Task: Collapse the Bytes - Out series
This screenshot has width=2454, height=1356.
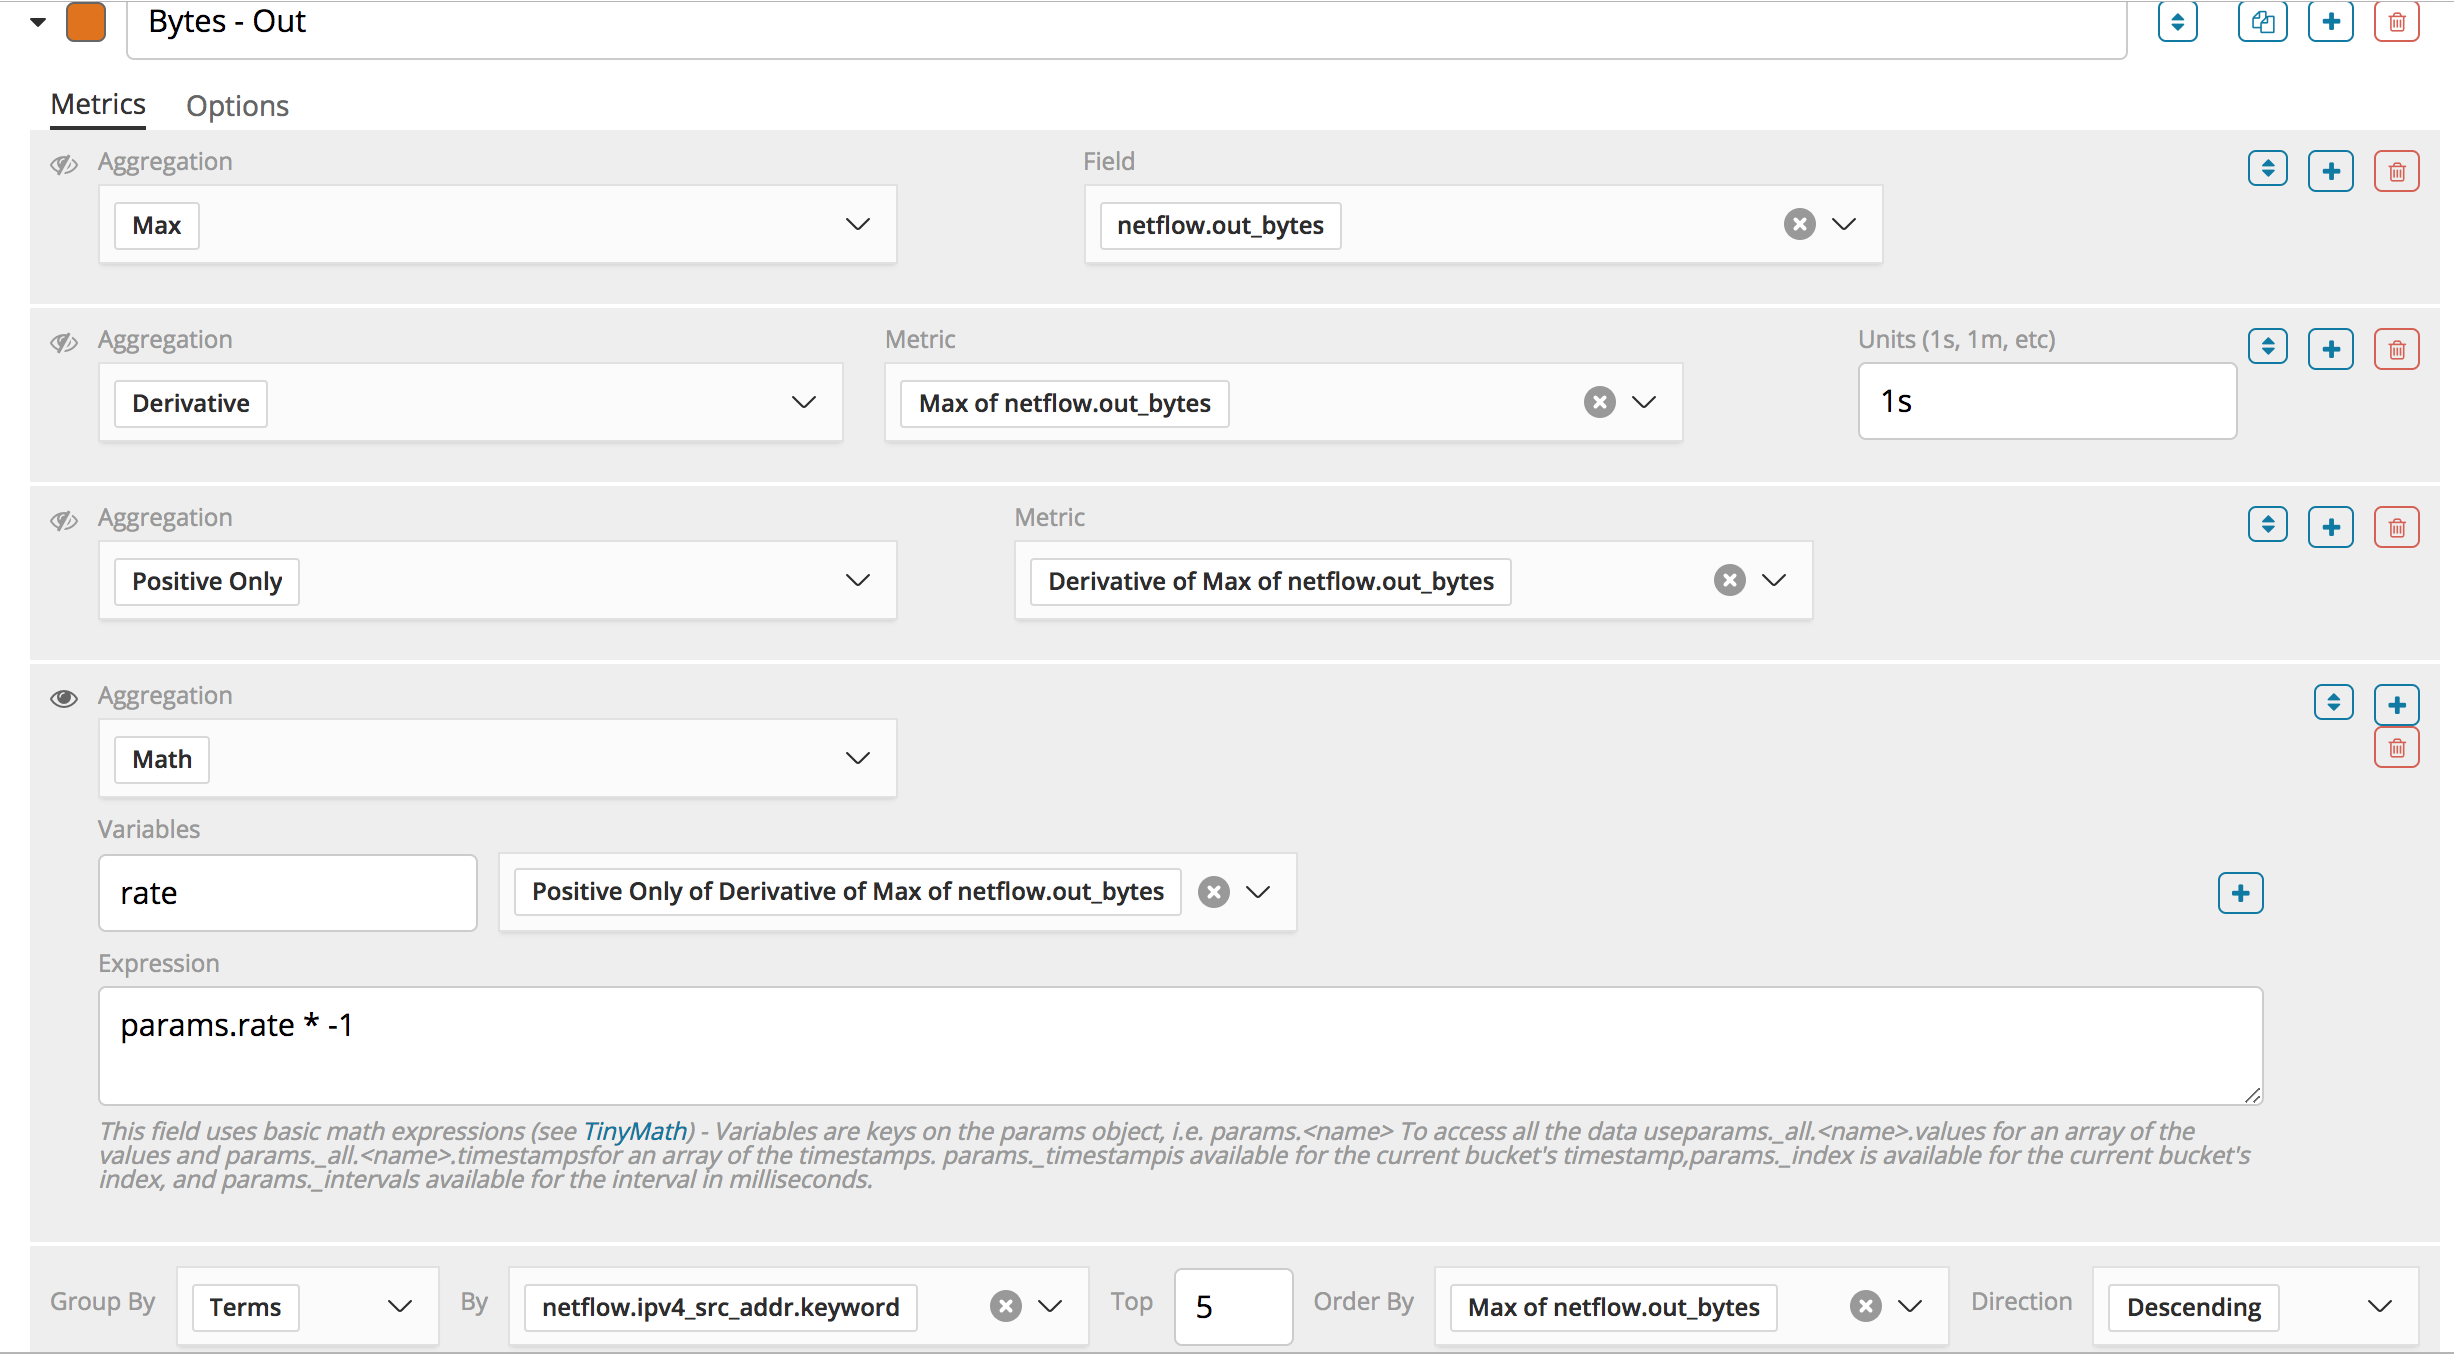Action: [x=38, y=22]
